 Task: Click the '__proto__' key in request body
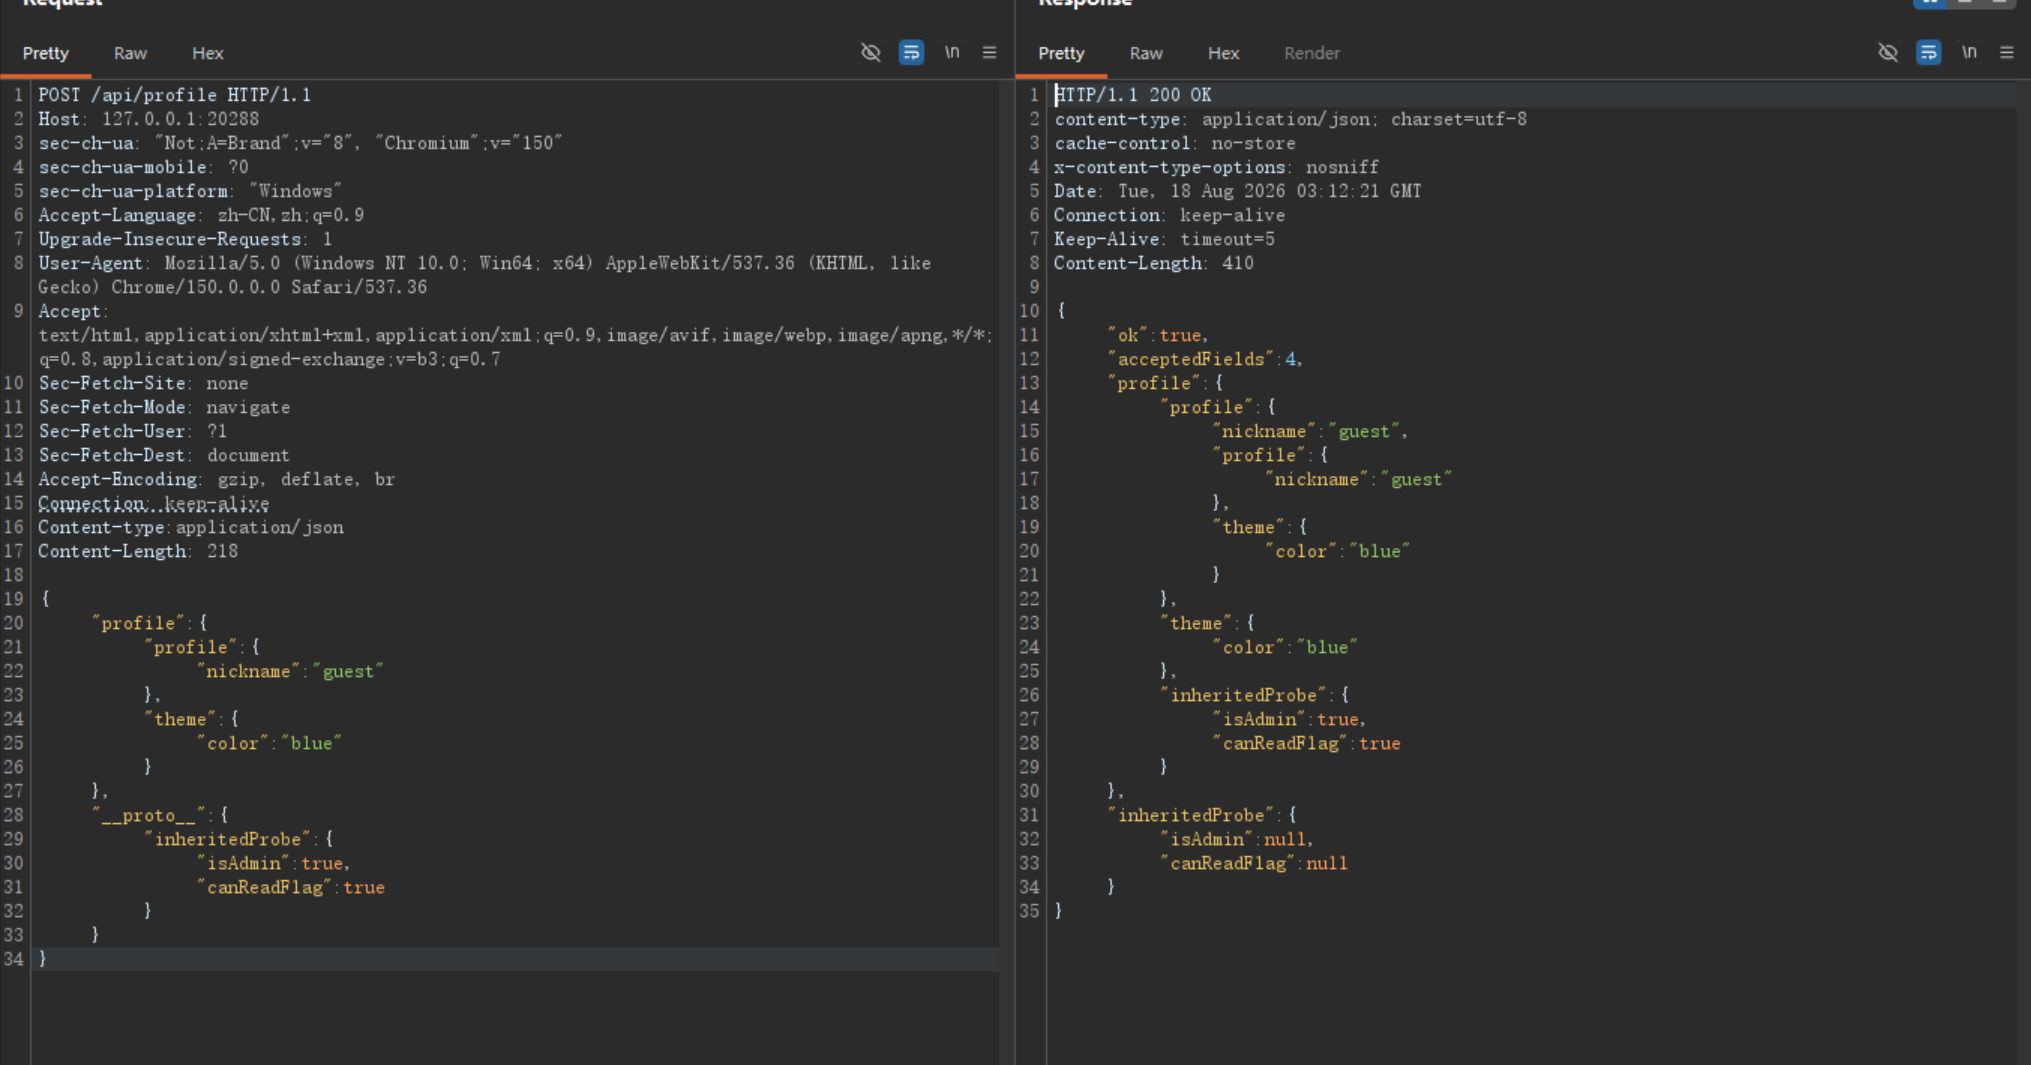pos(150,815)
